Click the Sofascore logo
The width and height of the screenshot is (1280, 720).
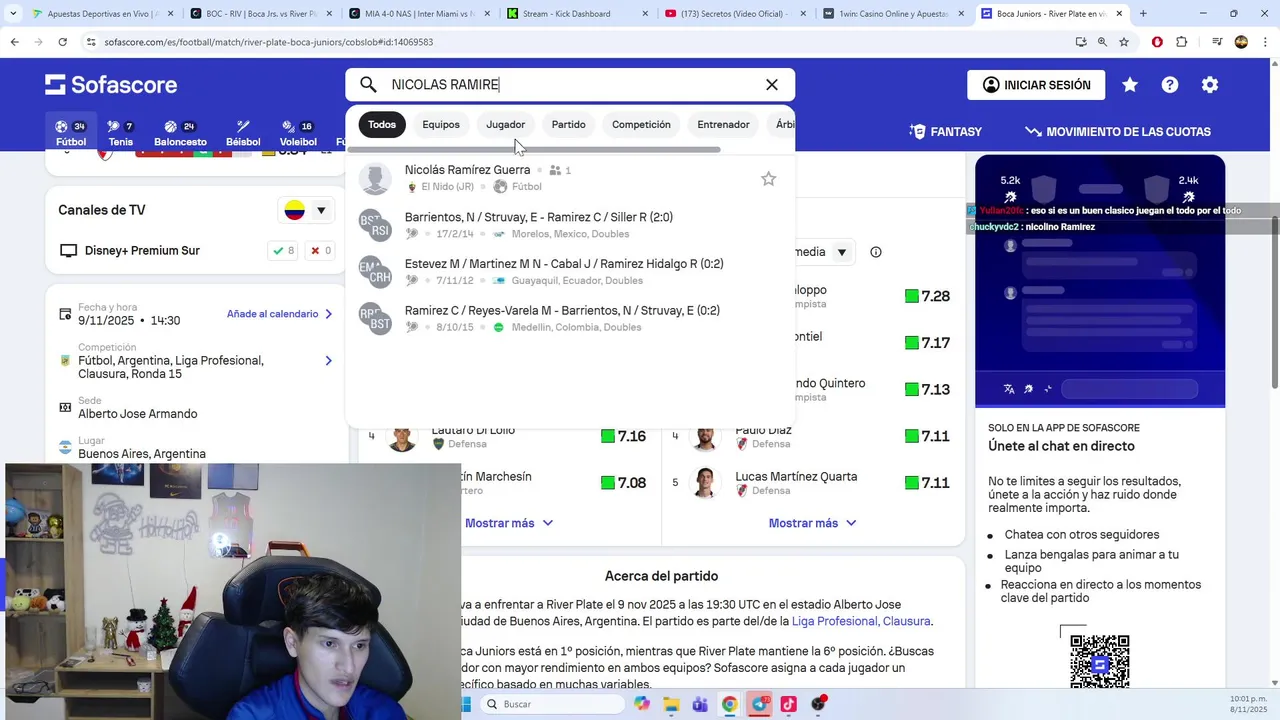(x=111, y=85)
